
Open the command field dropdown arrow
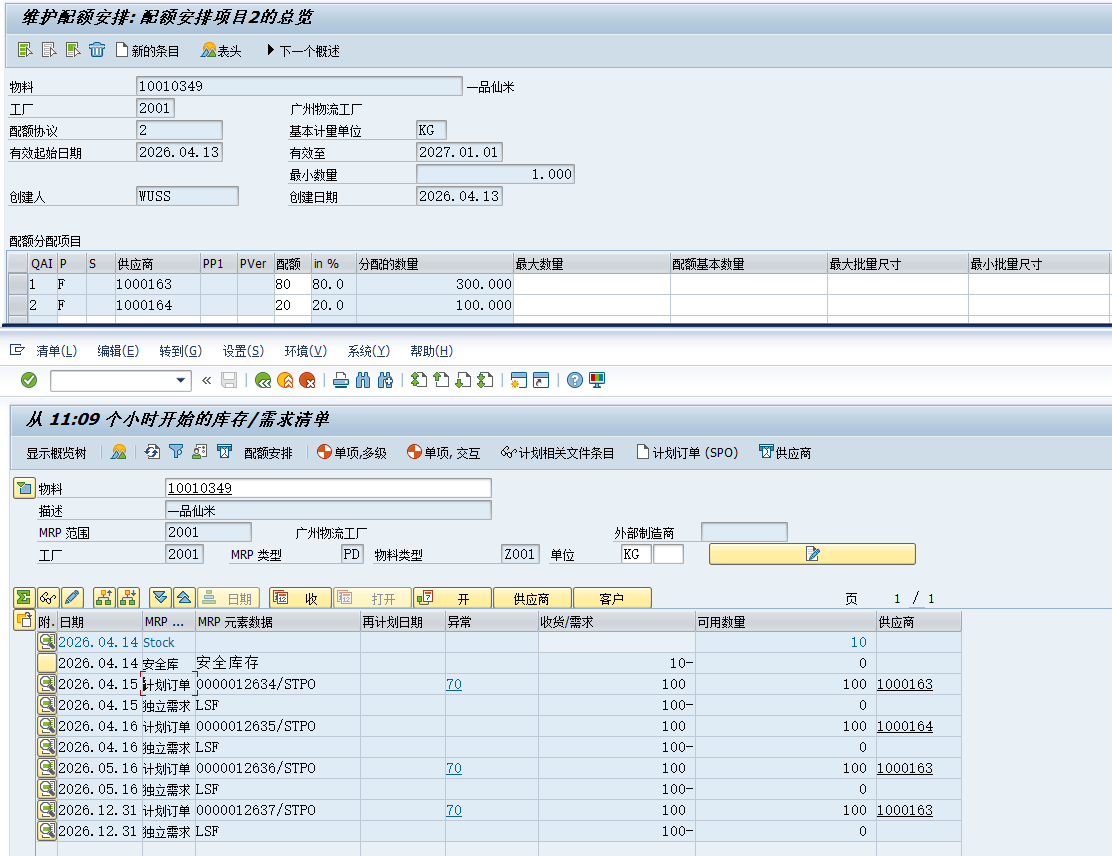tap(181, 380)
